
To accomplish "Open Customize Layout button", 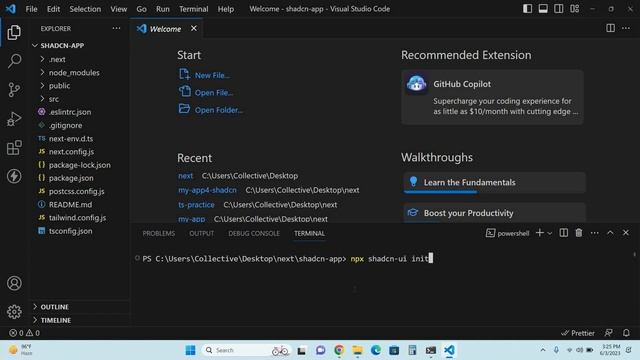I will [x=574, y=9].
